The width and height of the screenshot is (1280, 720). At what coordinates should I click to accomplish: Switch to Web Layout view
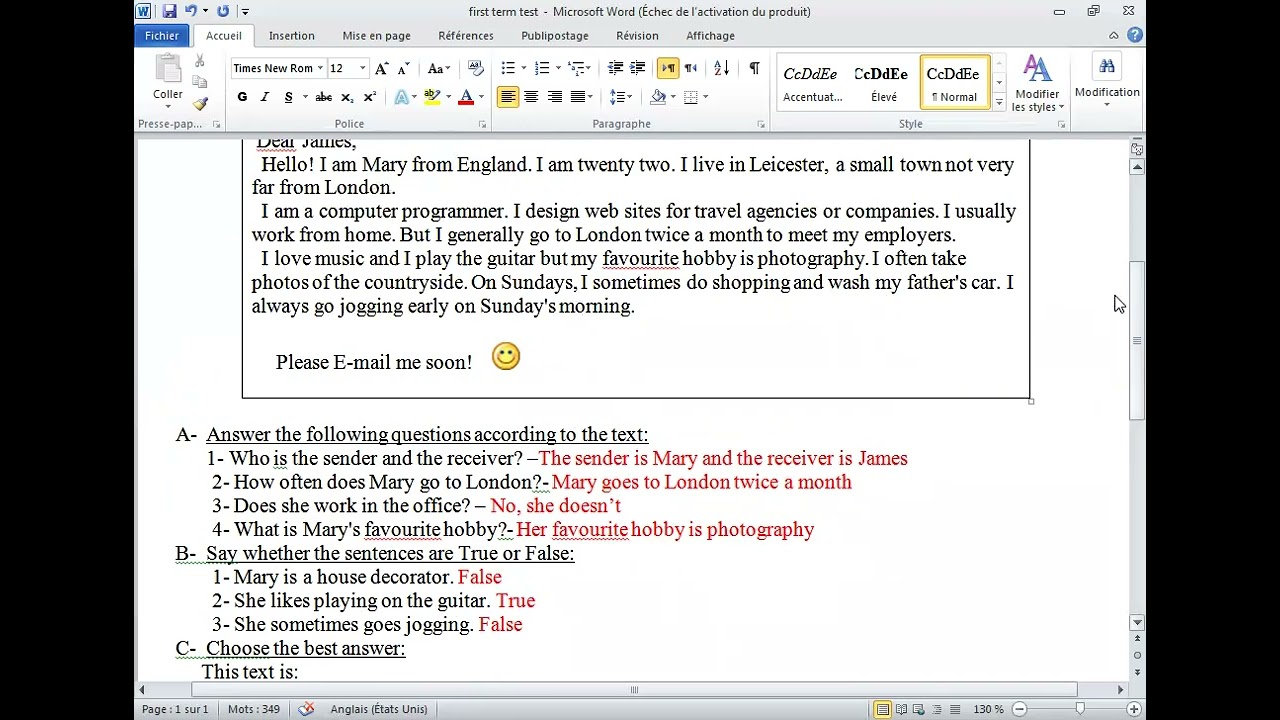tap(917, 709)
